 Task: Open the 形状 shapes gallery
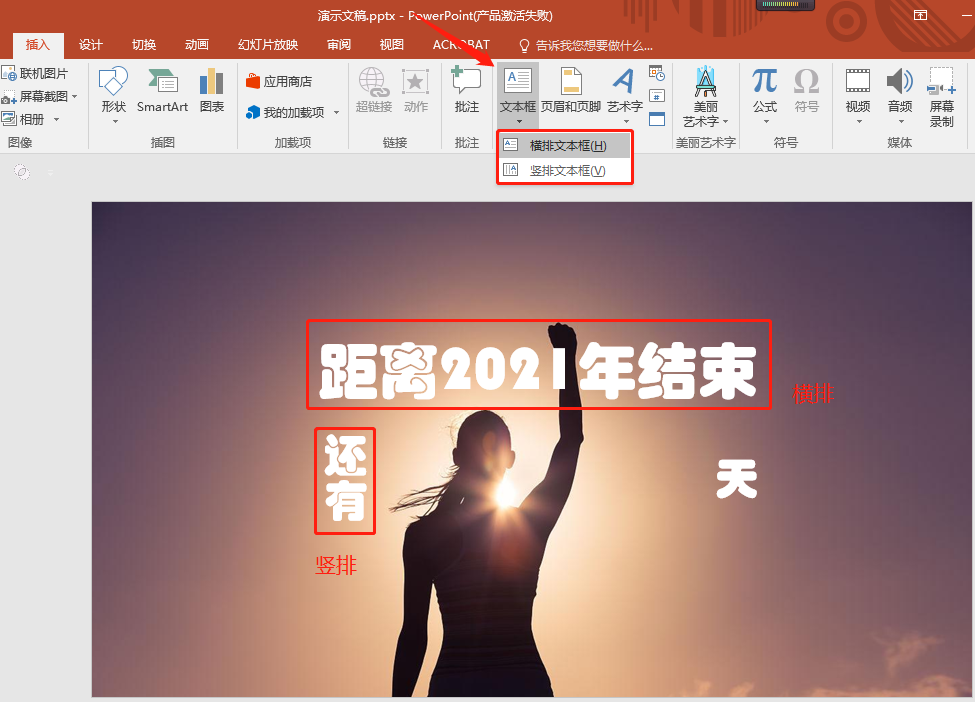pyautogui.click(x=114, y=91)
